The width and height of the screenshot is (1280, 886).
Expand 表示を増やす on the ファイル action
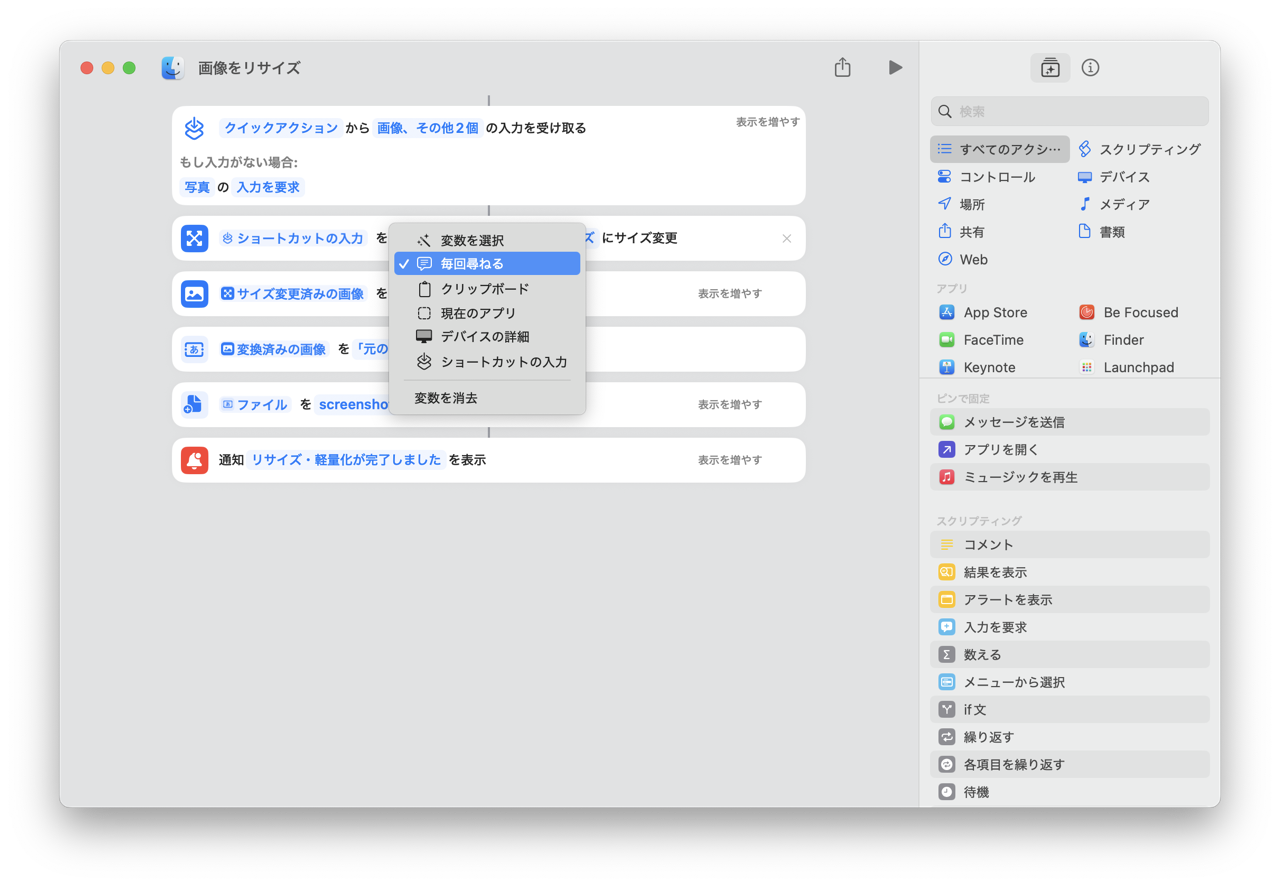730,405
